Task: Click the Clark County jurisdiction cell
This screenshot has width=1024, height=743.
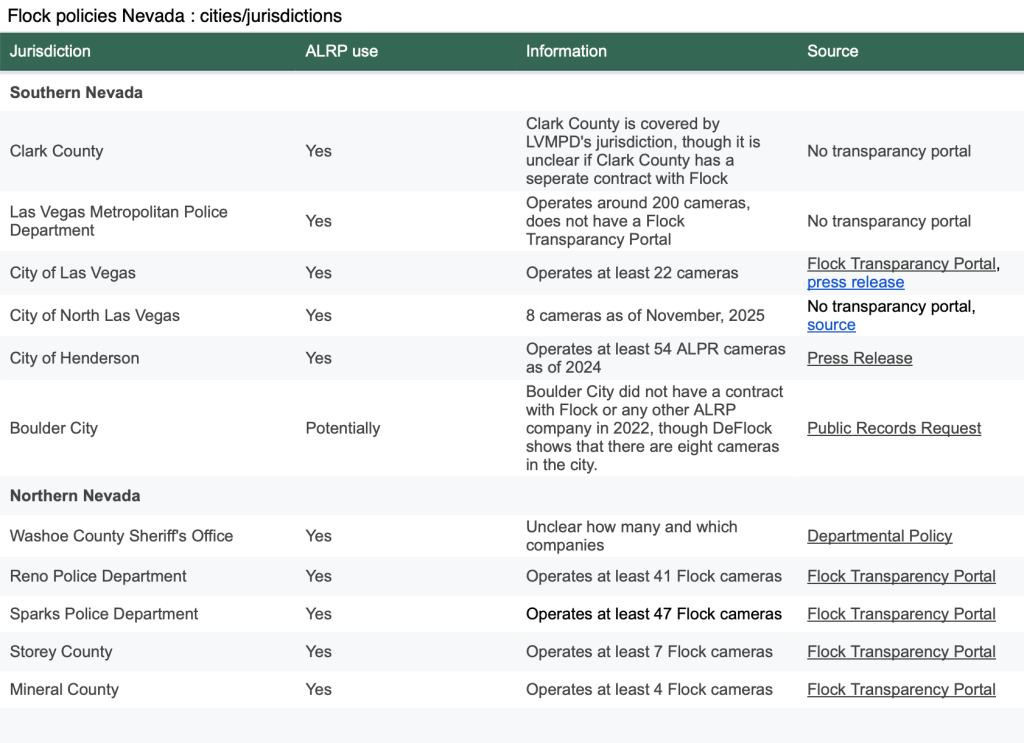Action: coord(57,151)
